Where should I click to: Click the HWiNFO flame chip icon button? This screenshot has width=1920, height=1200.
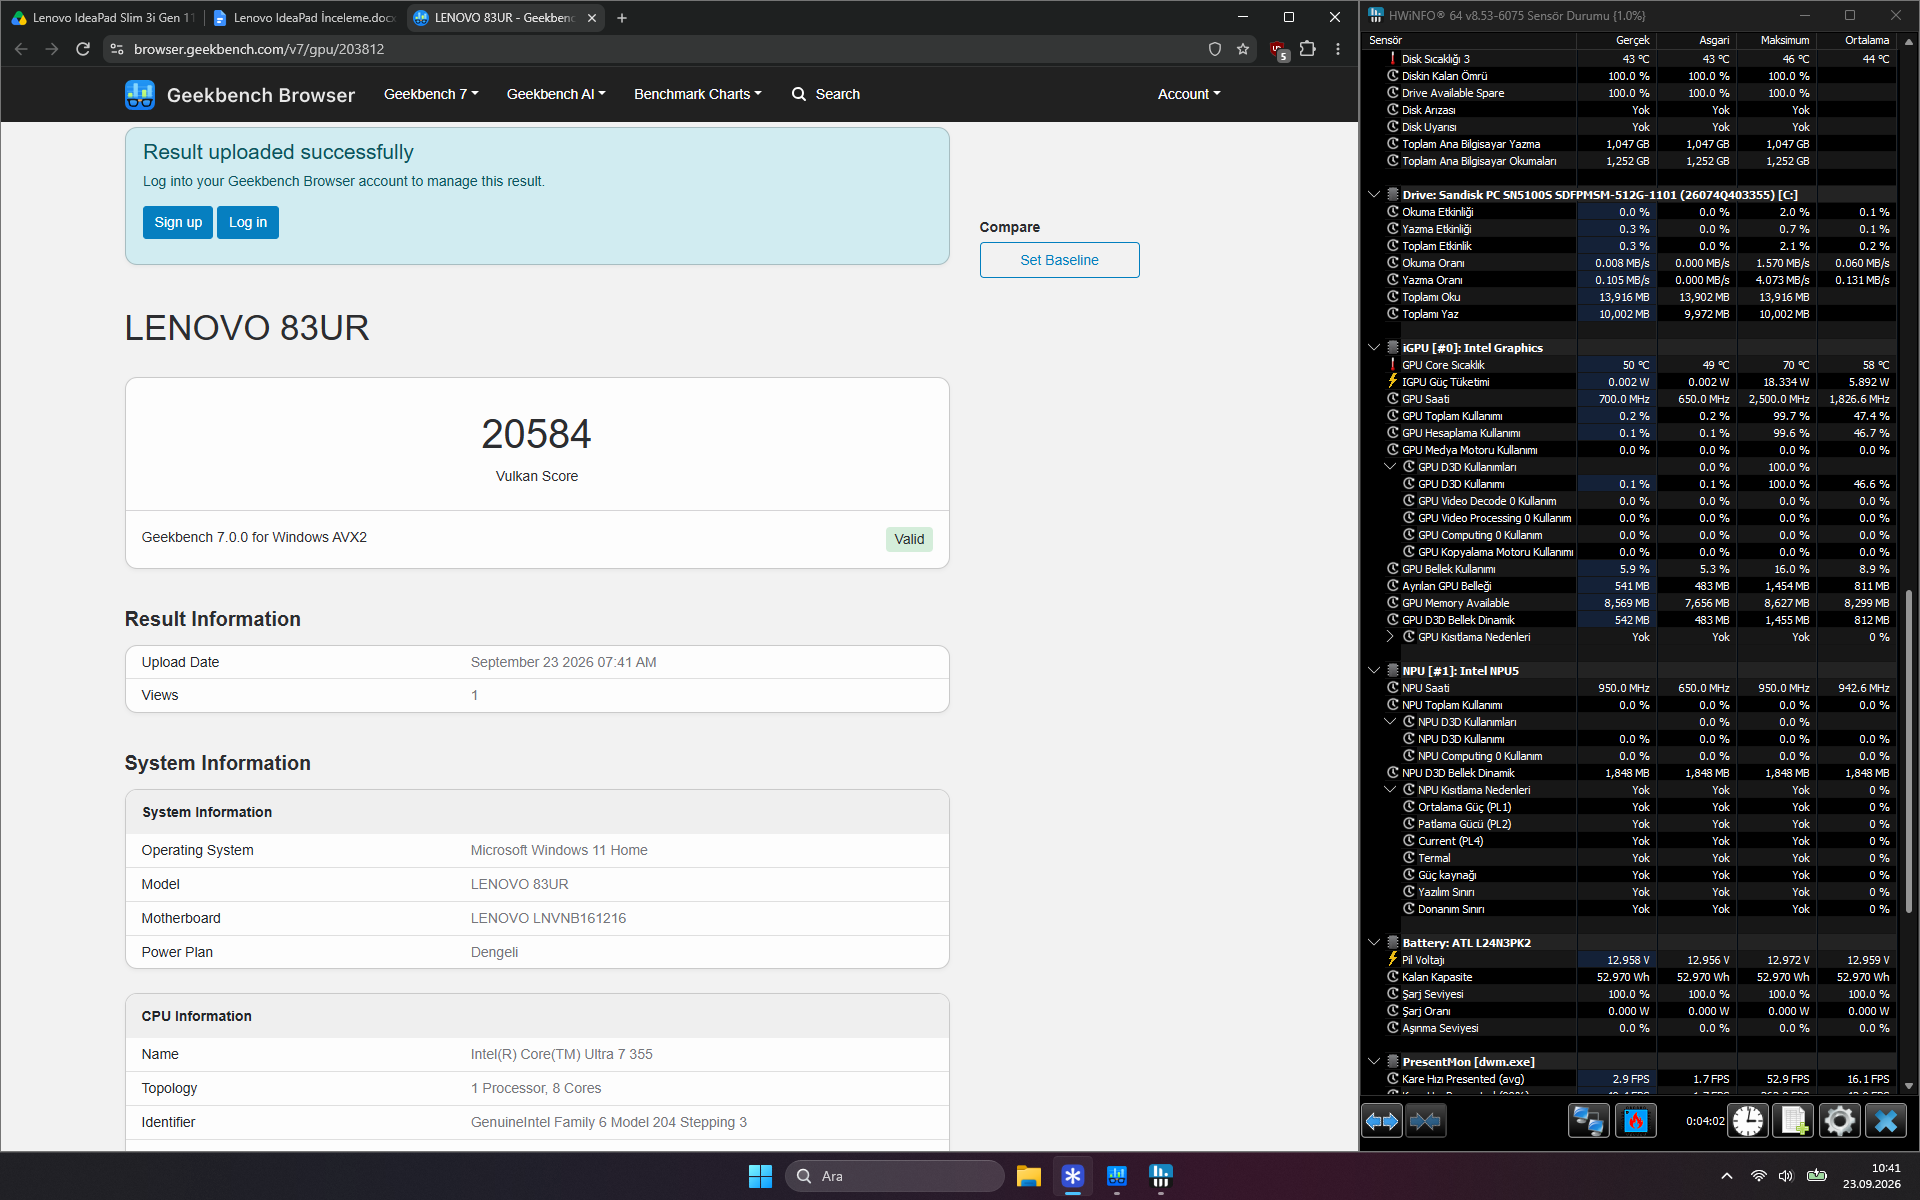(1636, 1121)
